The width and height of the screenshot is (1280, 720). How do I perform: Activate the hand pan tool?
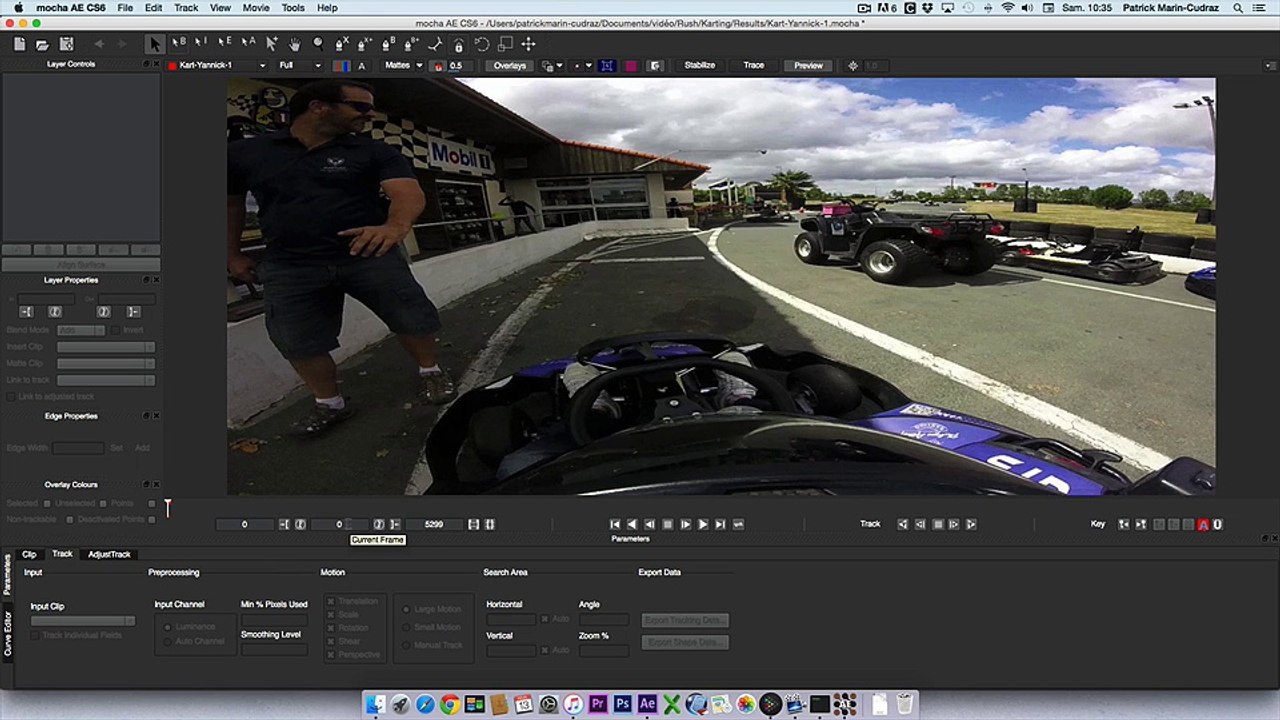295,44
